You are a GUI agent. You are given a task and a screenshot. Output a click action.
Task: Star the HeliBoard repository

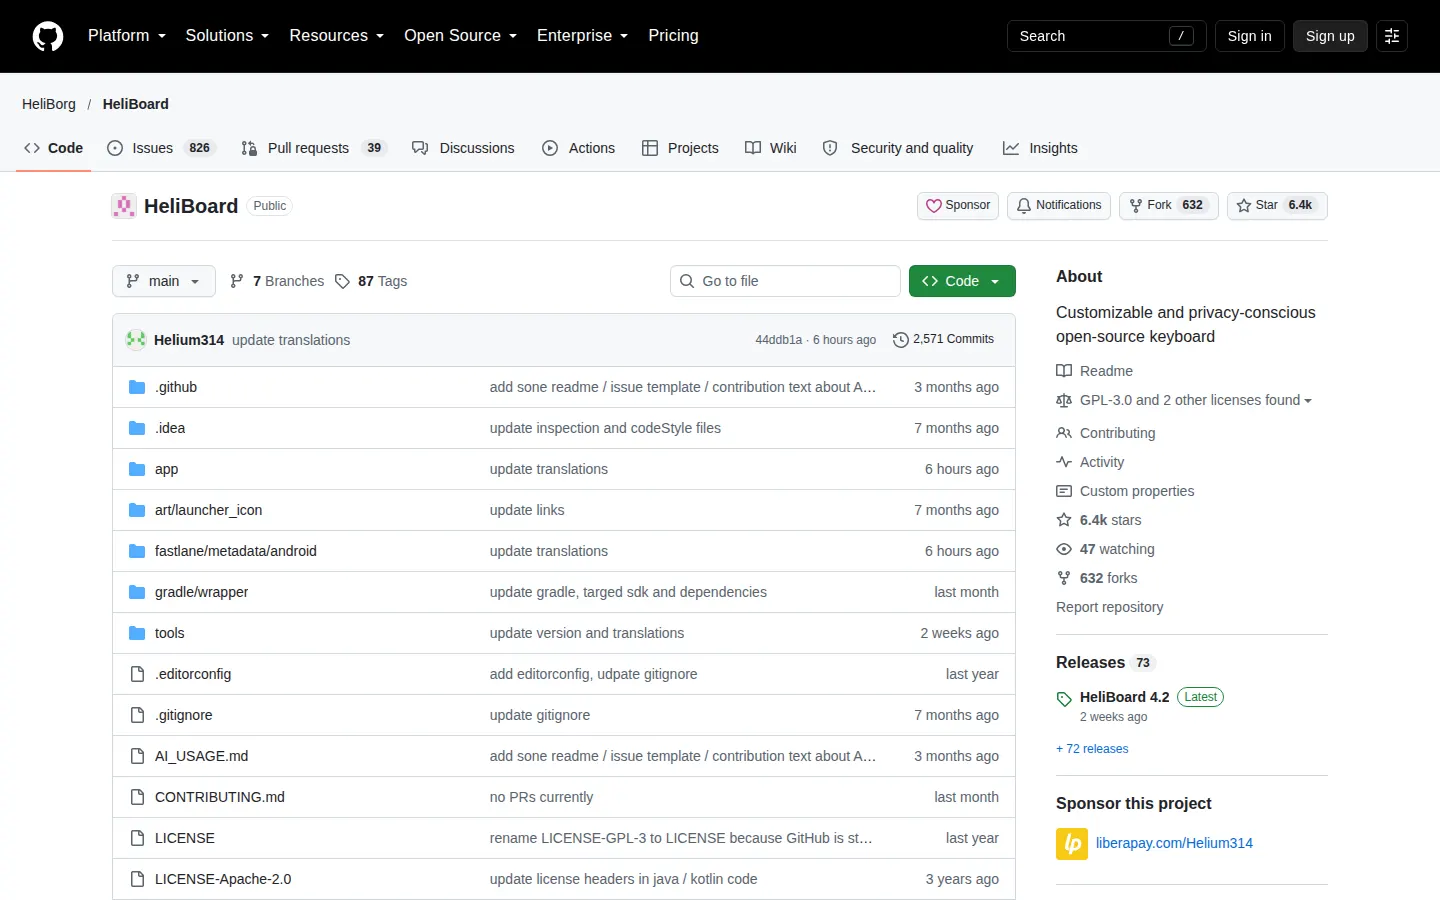click(1277, 206)
